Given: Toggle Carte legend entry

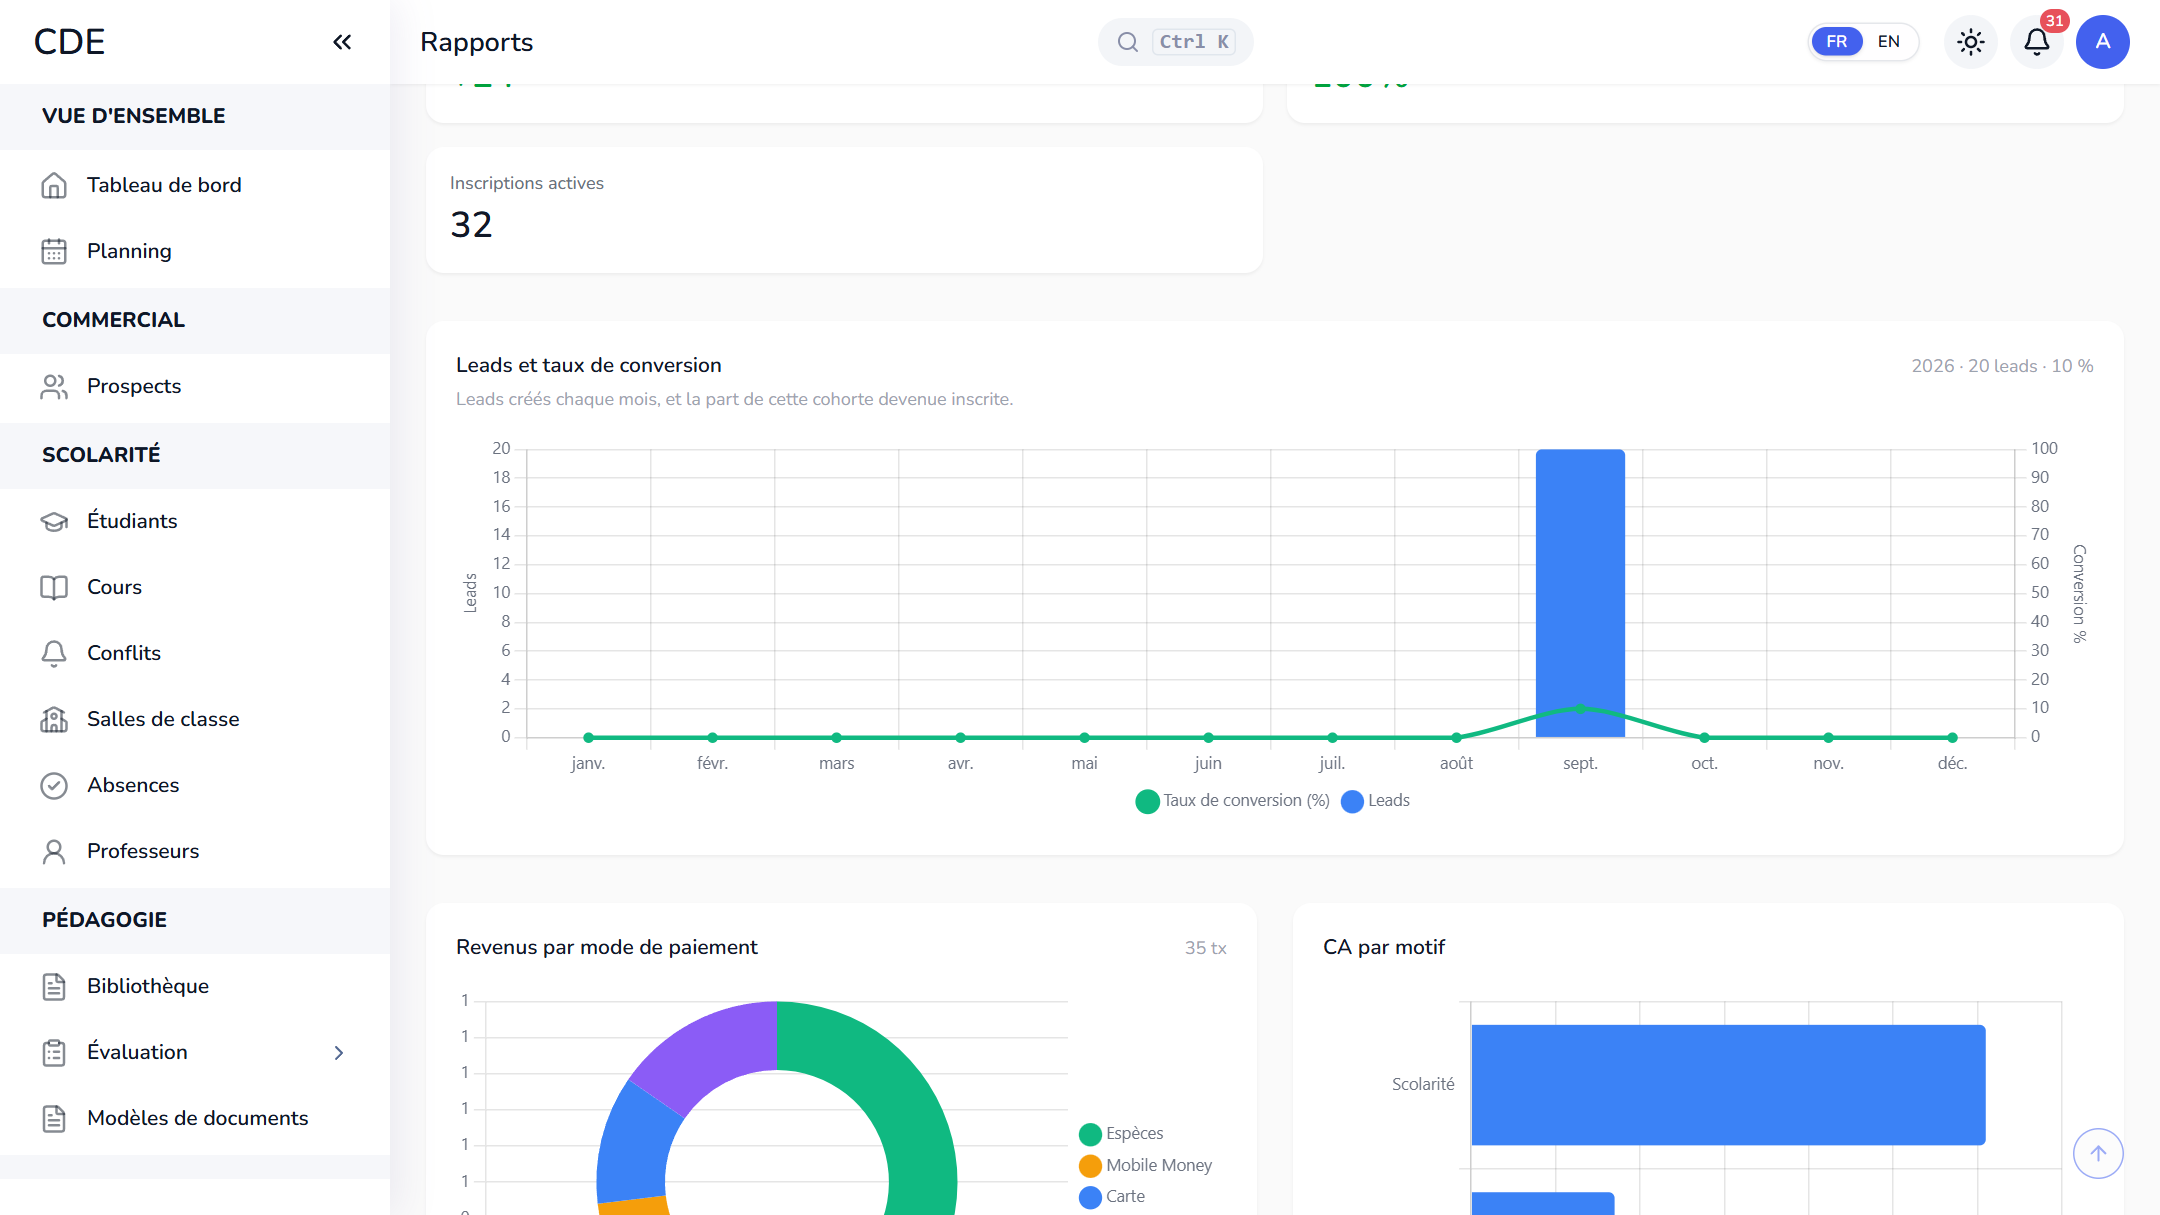Looking at the screenshot, I should coord(1112,1197).
